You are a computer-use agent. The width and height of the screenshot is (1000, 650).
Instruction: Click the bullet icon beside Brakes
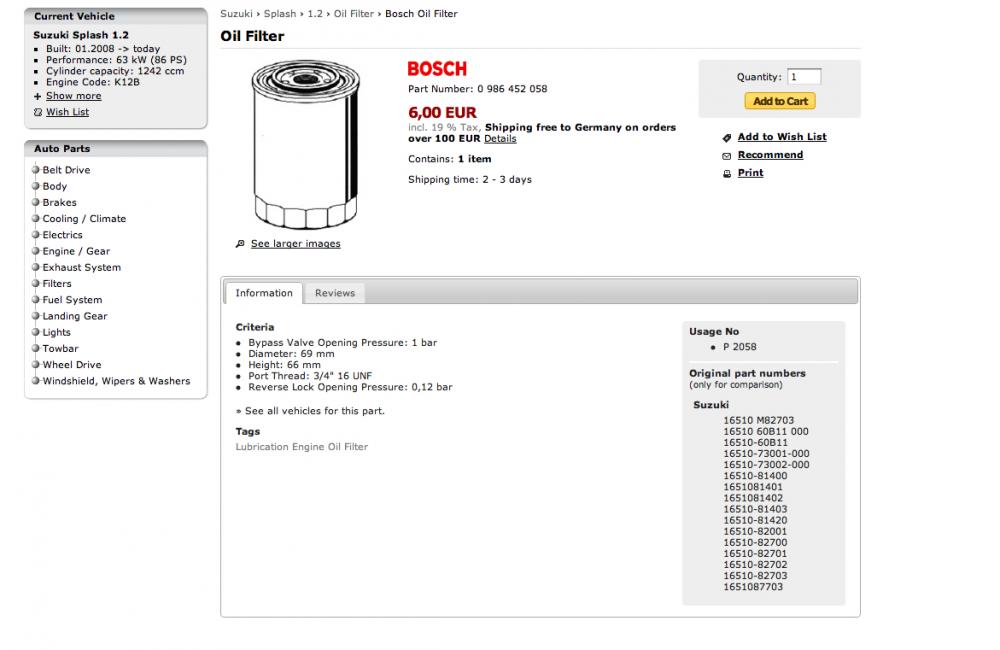[x=36, y=202]
